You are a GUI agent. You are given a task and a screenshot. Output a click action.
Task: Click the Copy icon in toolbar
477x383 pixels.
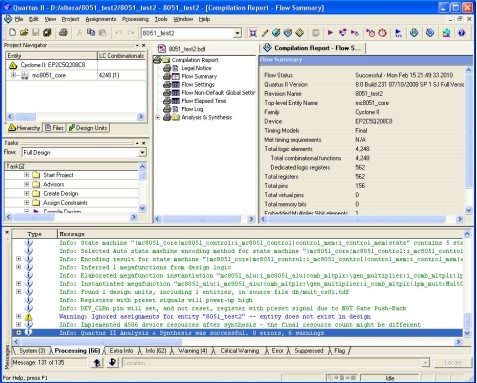pyautogui.click(x=91, y=33)
